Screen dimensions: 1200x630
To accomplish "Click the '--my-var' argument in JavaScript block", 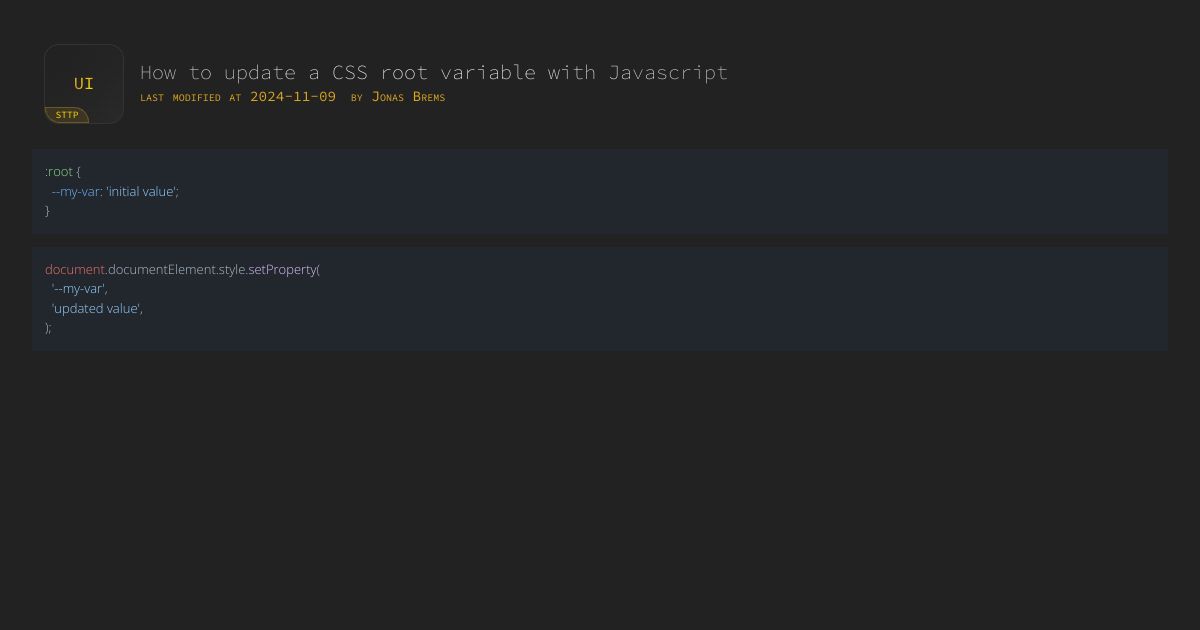I will pyautogui.click(x=78, y=289).
